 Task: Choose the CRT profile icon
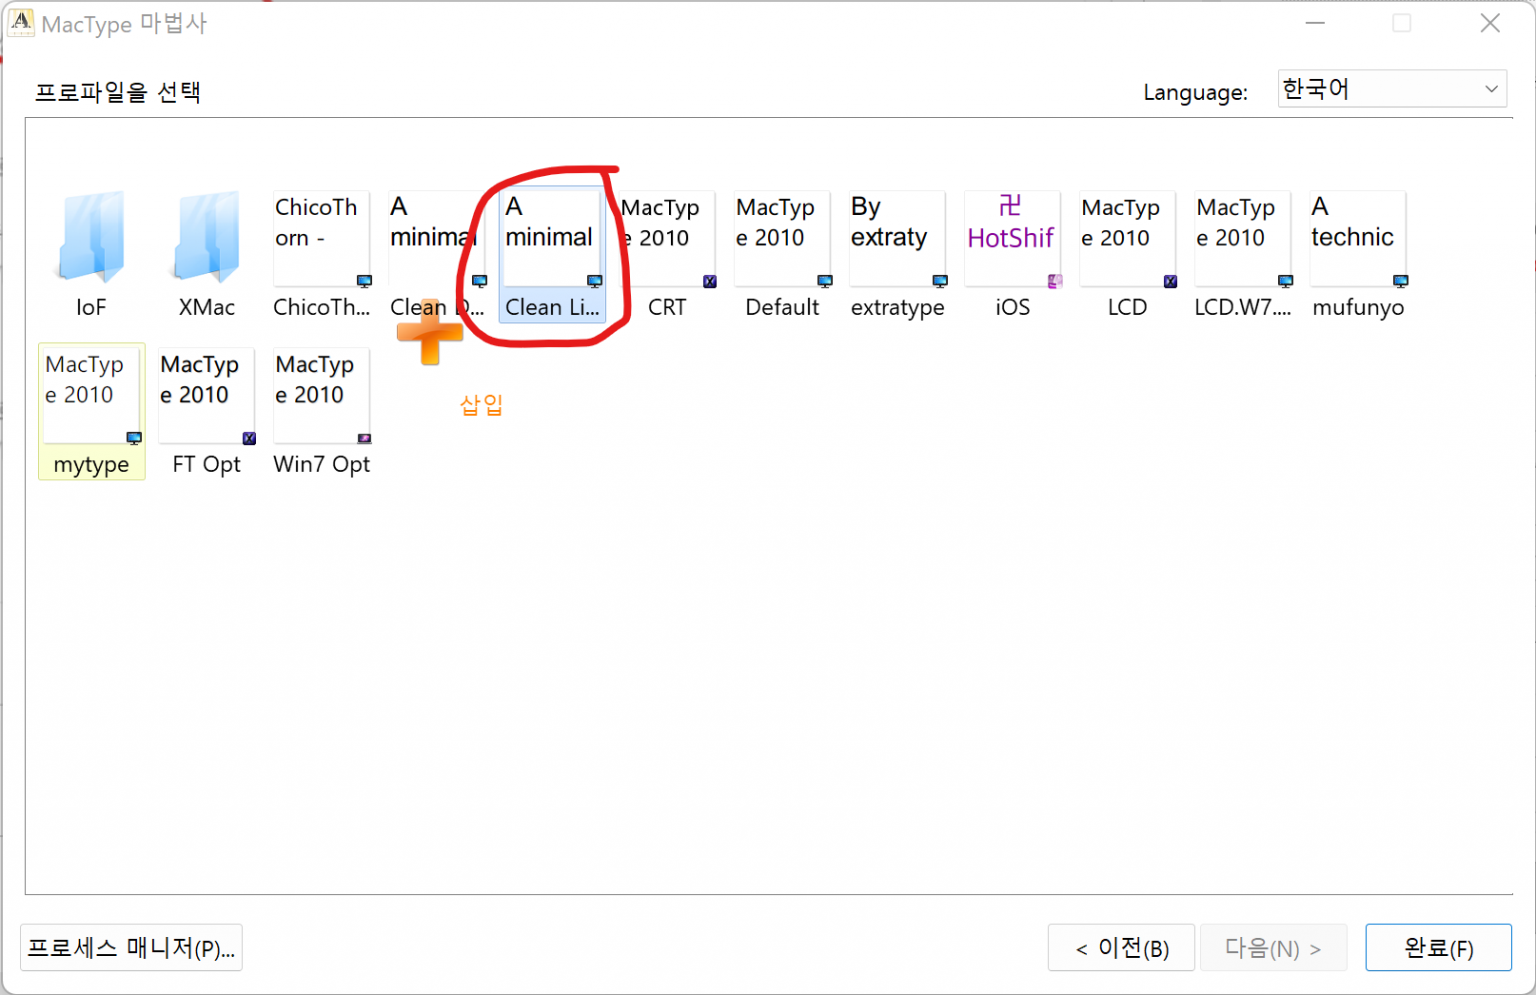(x=667, y=238)
